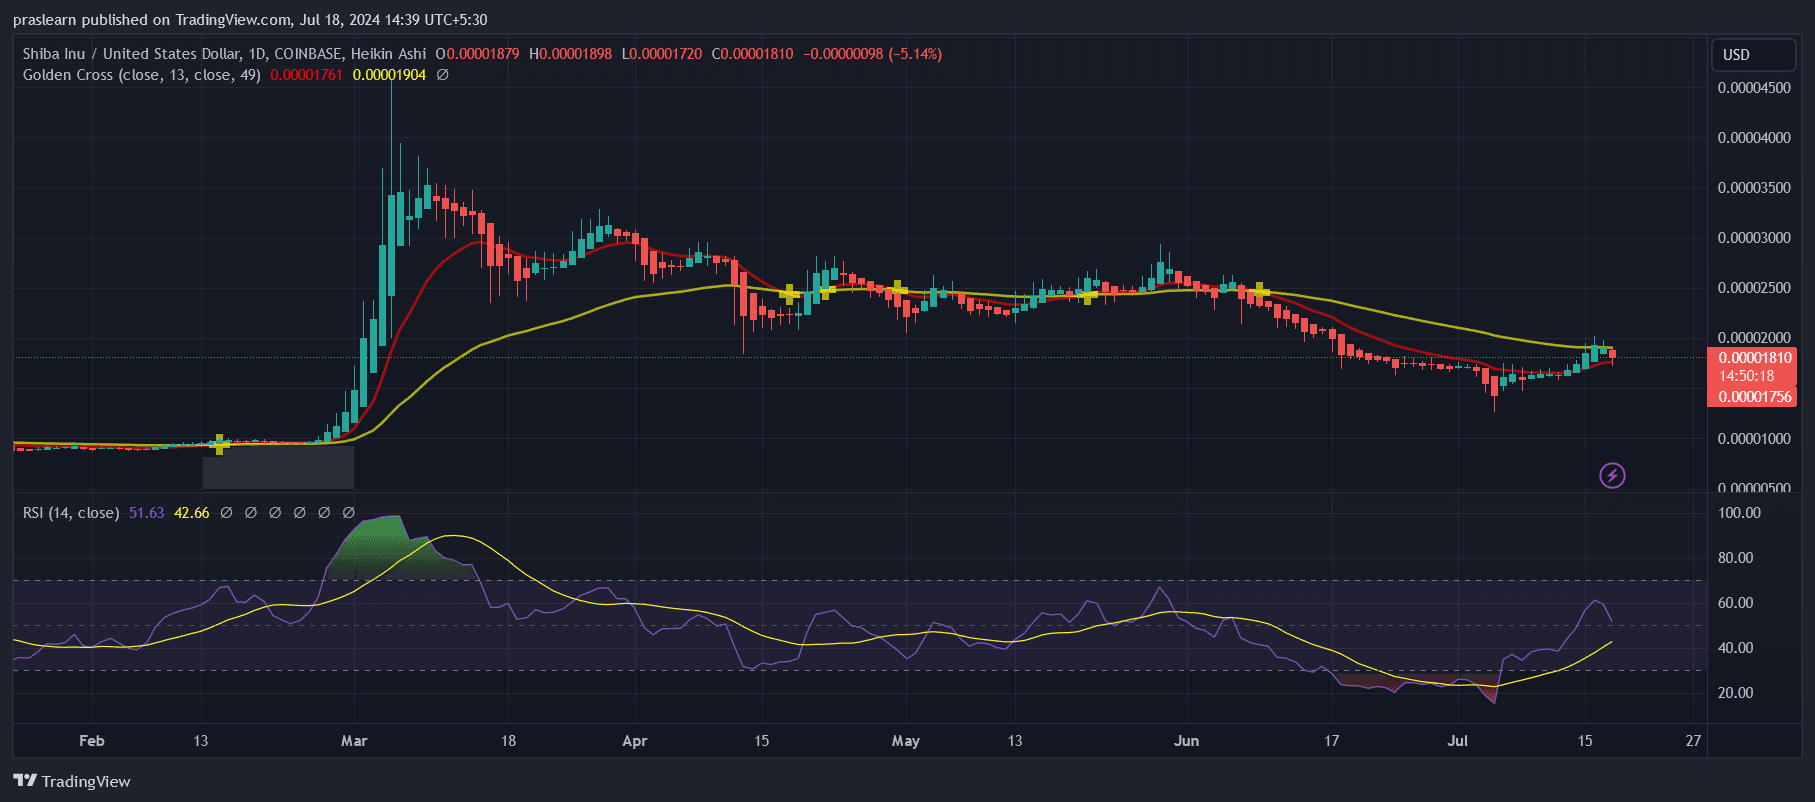Open the RSI (14, close) indicator legend

(x=71, y=513)
